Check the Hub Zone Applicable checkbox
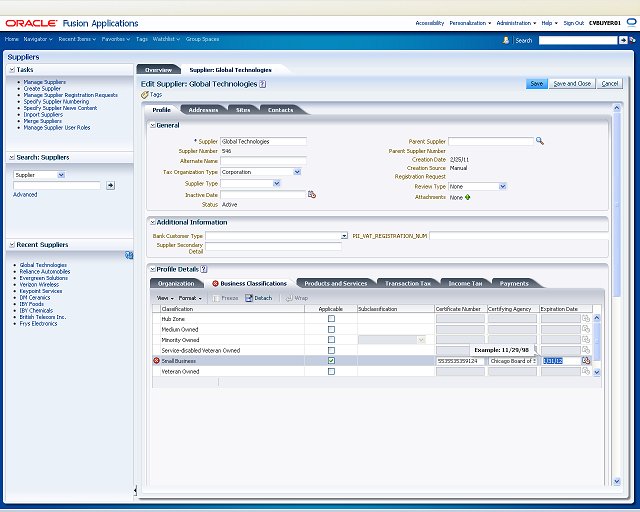The height and width of the screenshot is (512, 640). 331,318
